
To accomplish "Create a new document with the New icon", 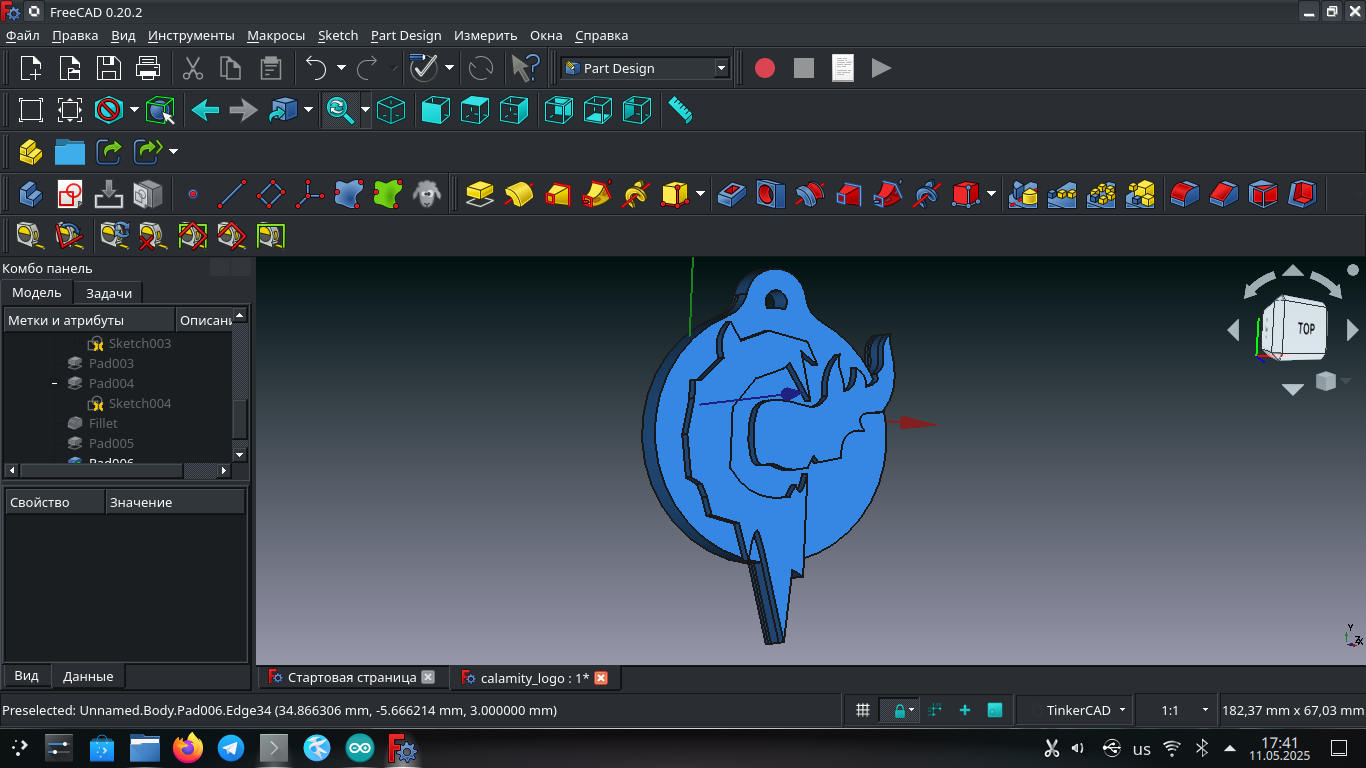I will [31, 68].
